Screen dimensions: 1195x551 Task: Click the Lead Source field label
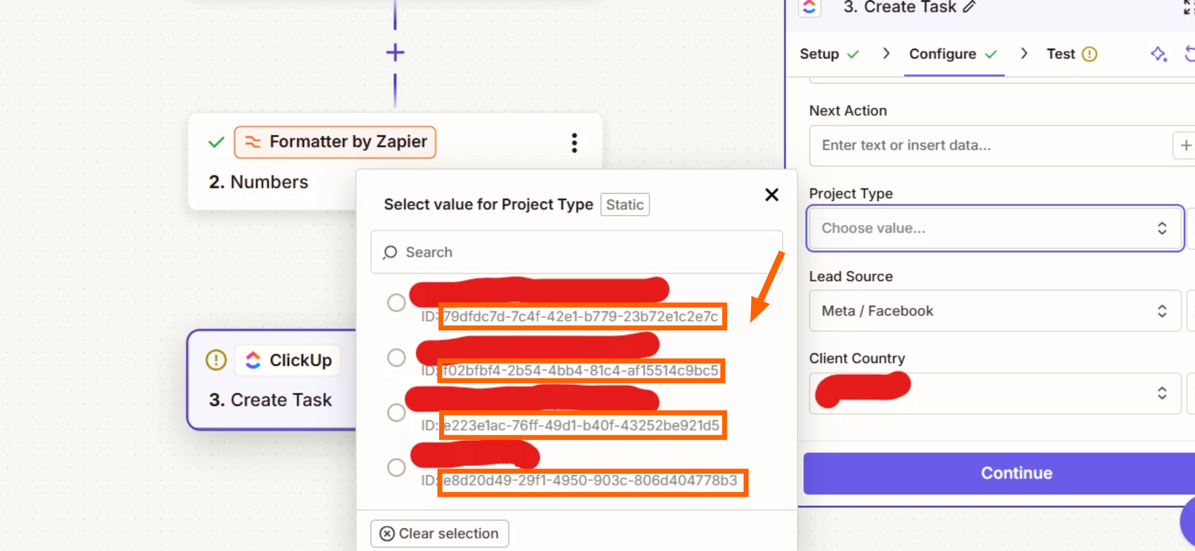851,277
